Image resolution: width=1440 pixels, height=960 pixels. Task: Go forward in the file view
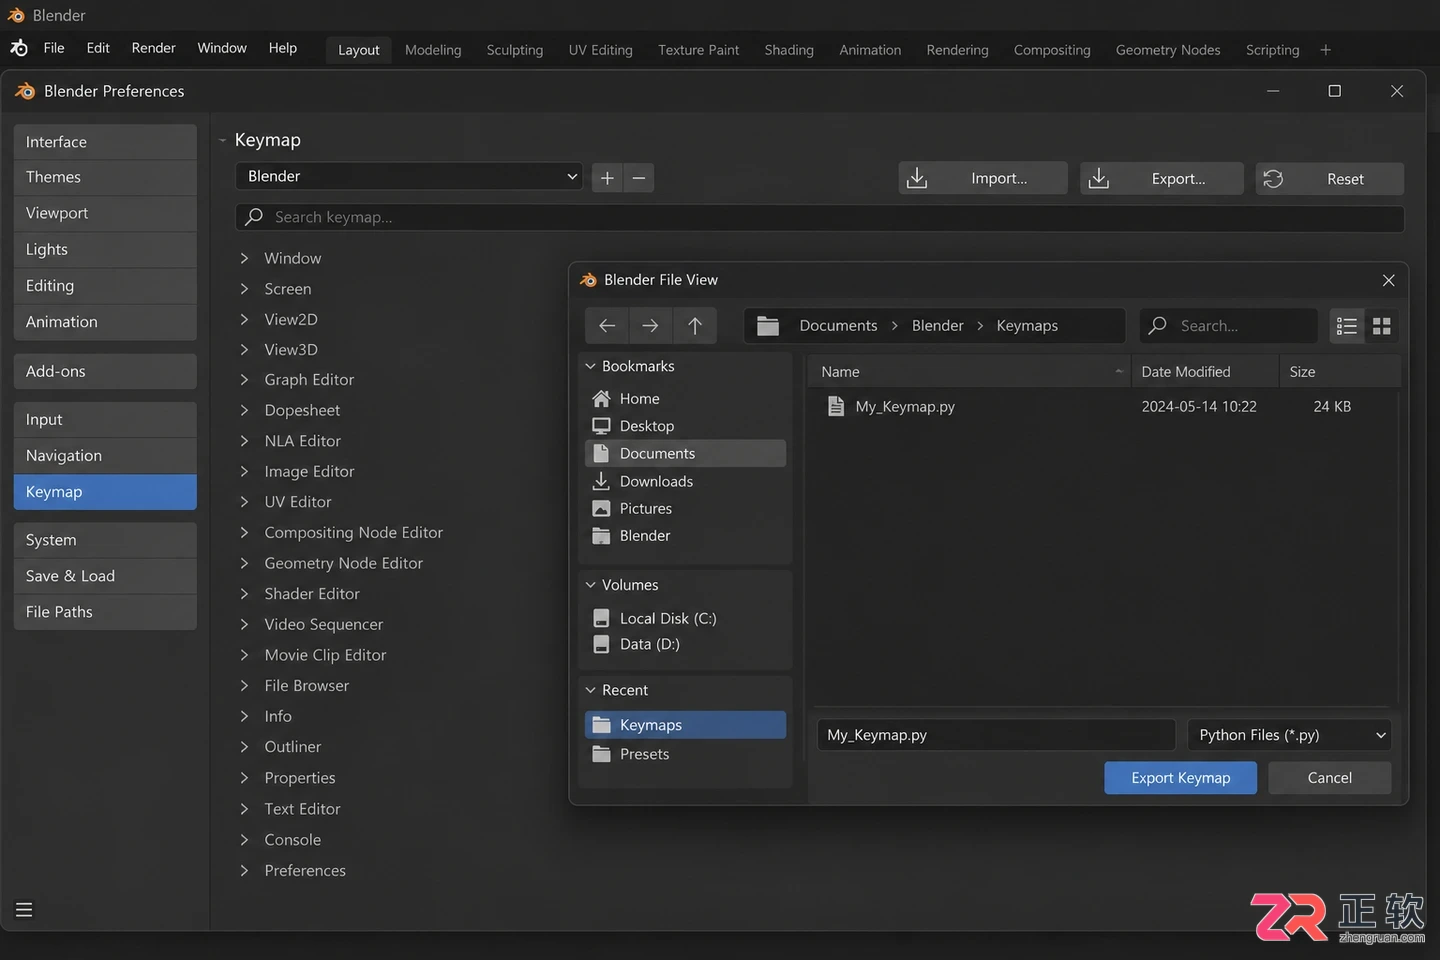(x=650, y=326)
